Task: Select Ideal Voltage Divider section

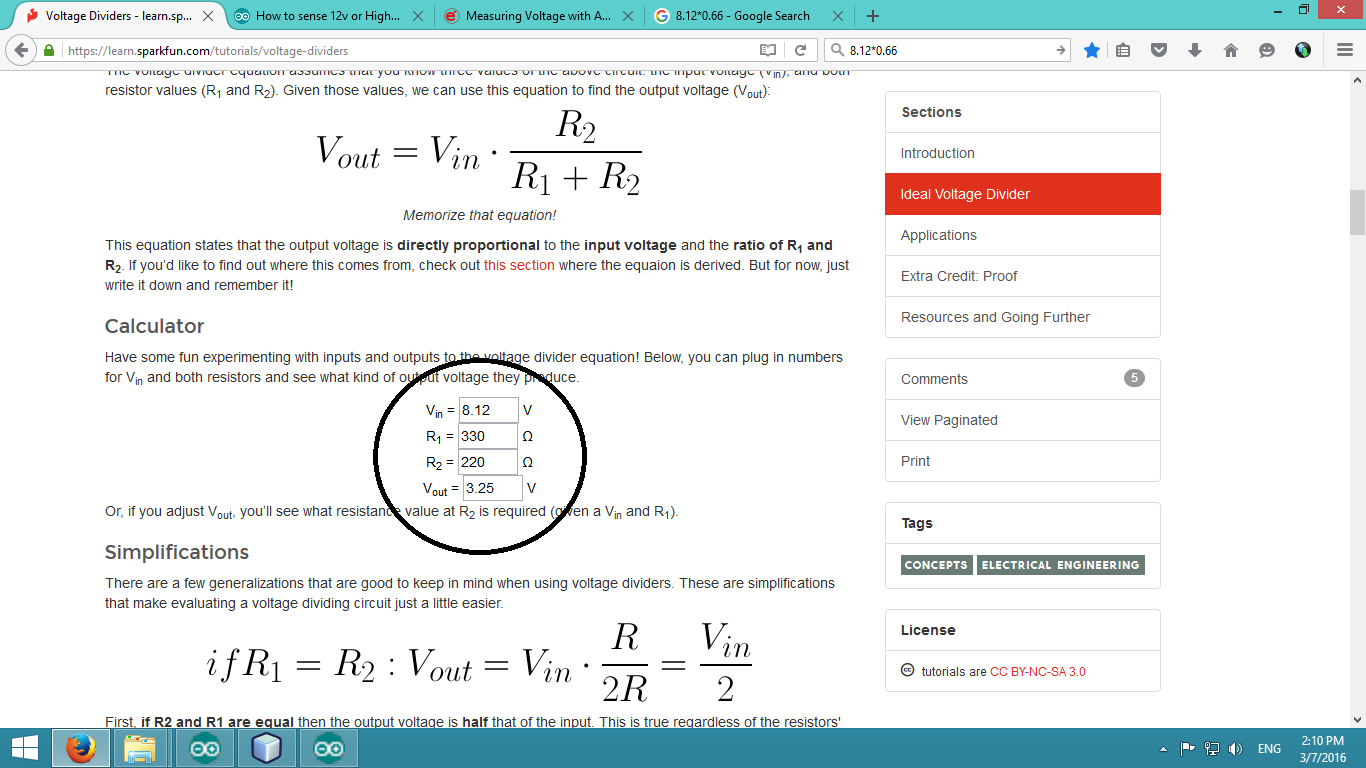Action: pyautogui.click(x=1022, y=194)
